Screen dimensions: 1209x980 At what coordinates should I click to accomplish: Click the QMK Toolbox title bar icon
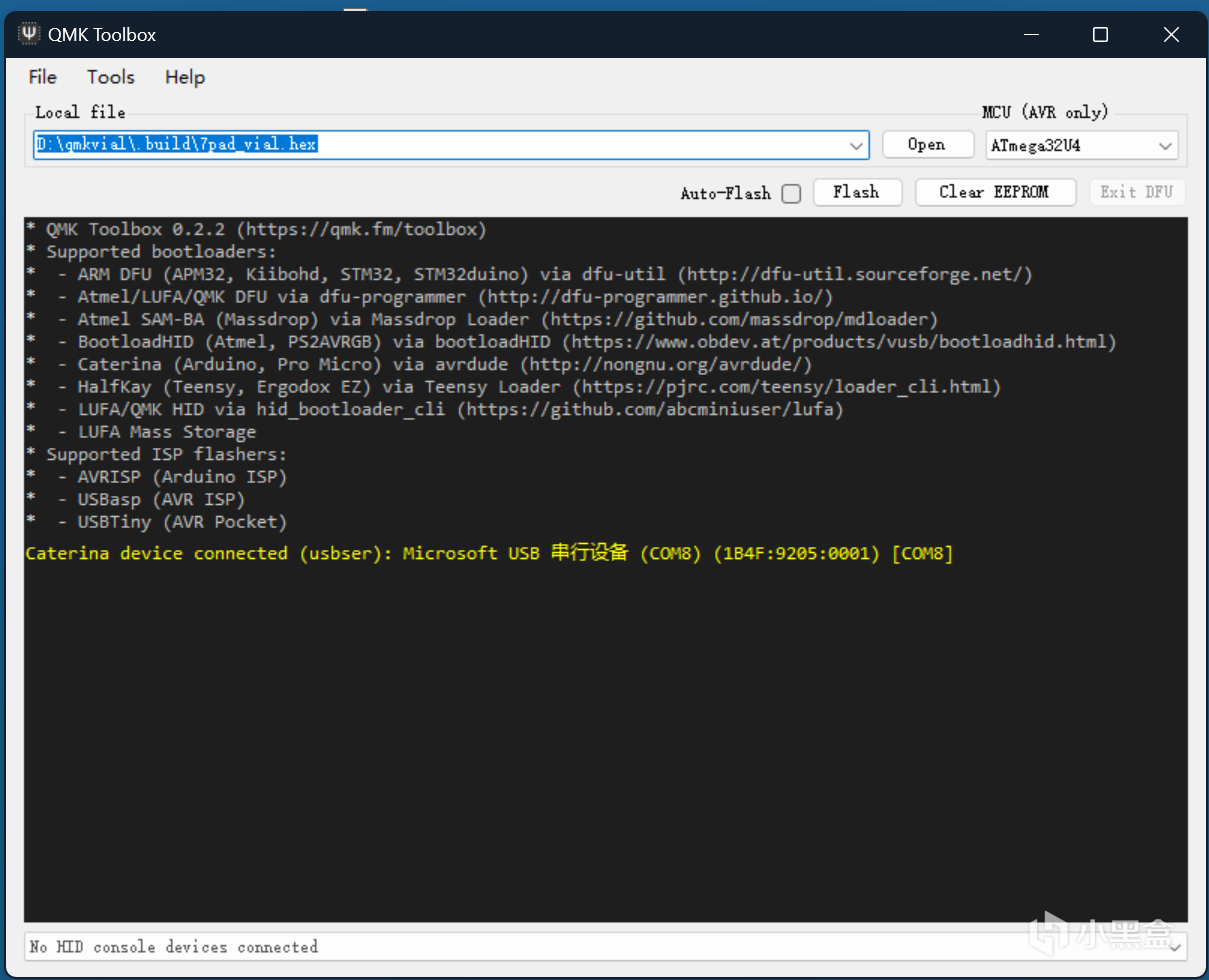(29, 34)
